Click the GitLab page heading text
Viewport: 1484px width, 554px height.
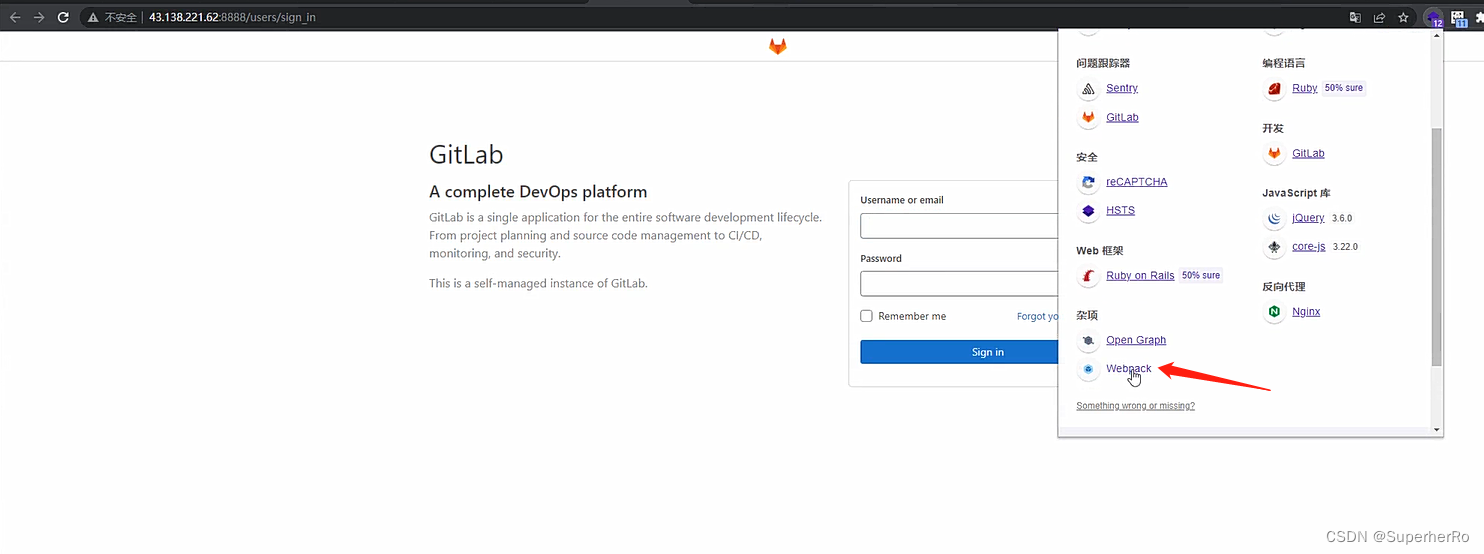click(x=466, y=155)
